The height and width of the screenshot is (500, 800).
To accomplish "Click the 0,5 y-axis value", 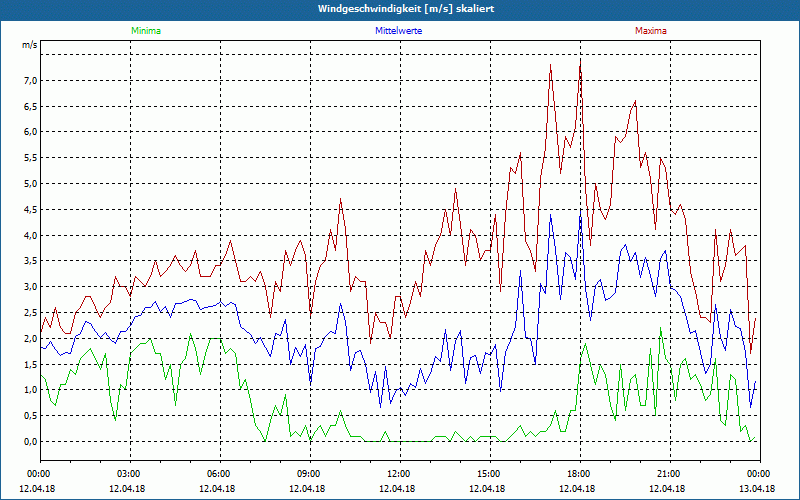I will point(30,415).
